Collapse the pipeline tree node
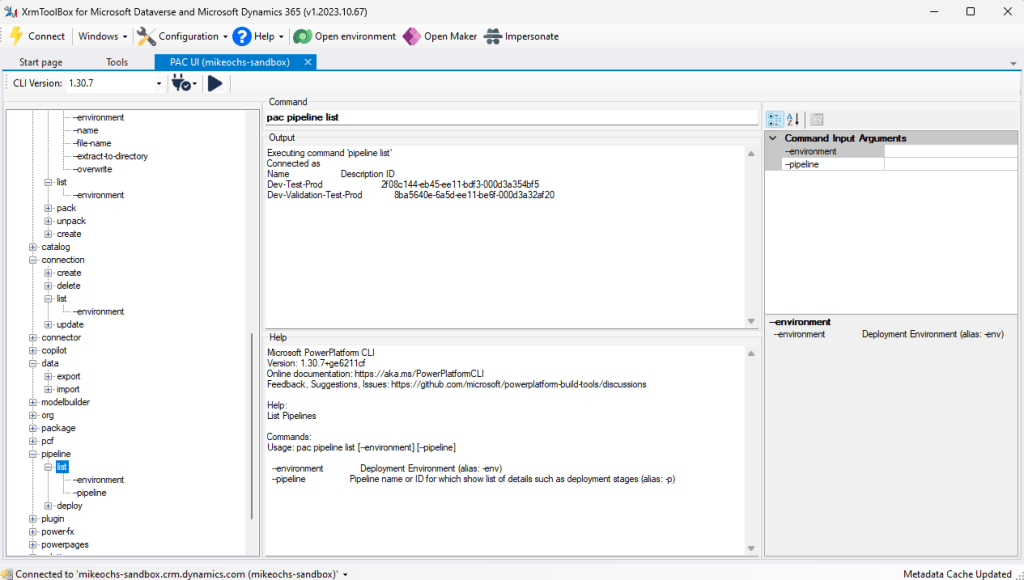The image size is (1024, 580). 33,454
